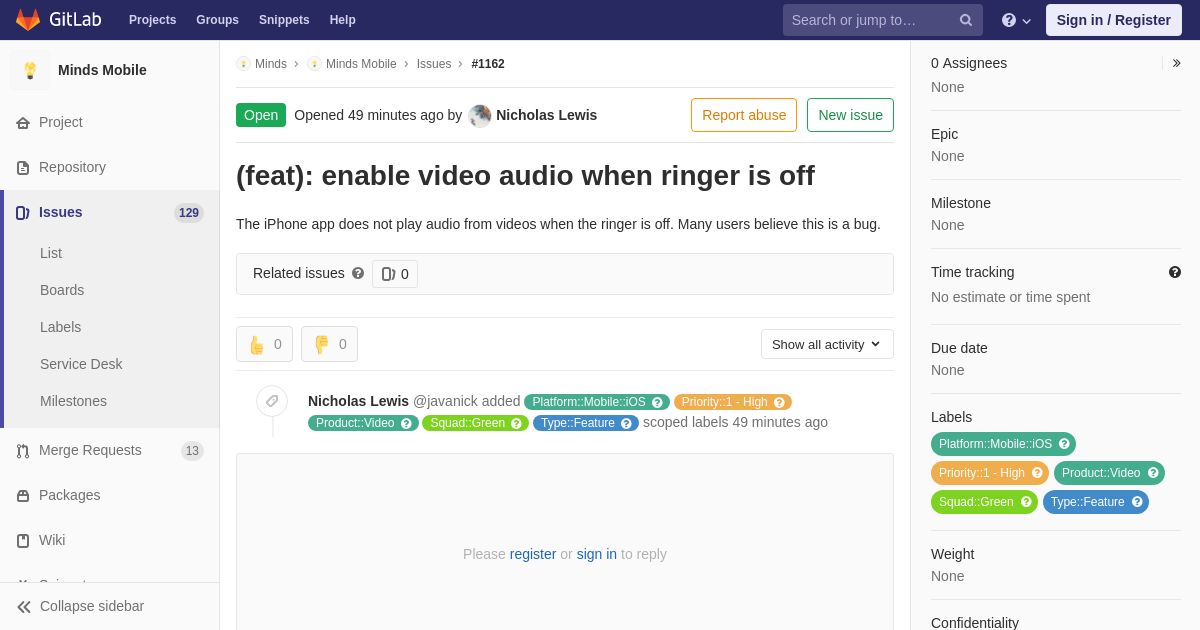Click the Project house icon
Viewport: 1200px width, 630px height.
pyautogui.click(x=23, y=123)
